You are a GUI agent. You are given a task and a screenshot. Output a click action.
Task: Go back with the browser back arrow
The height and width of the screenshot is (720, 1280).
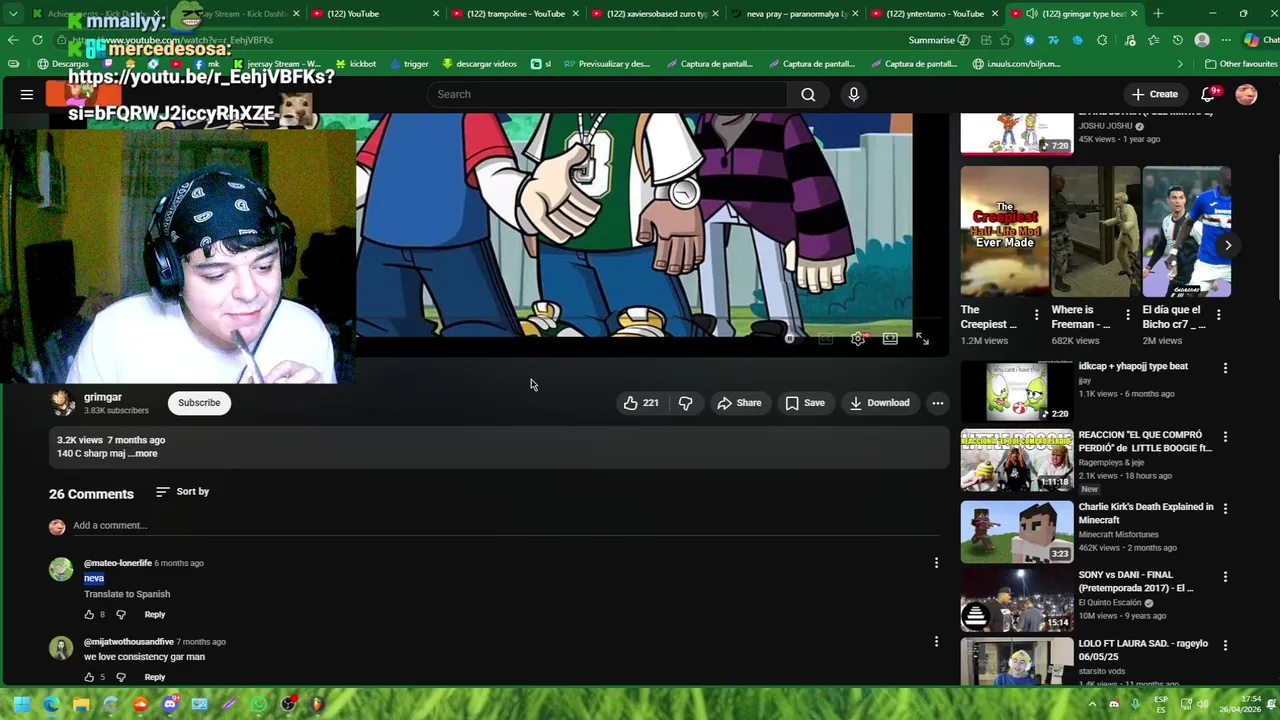(x=13, y=40)
